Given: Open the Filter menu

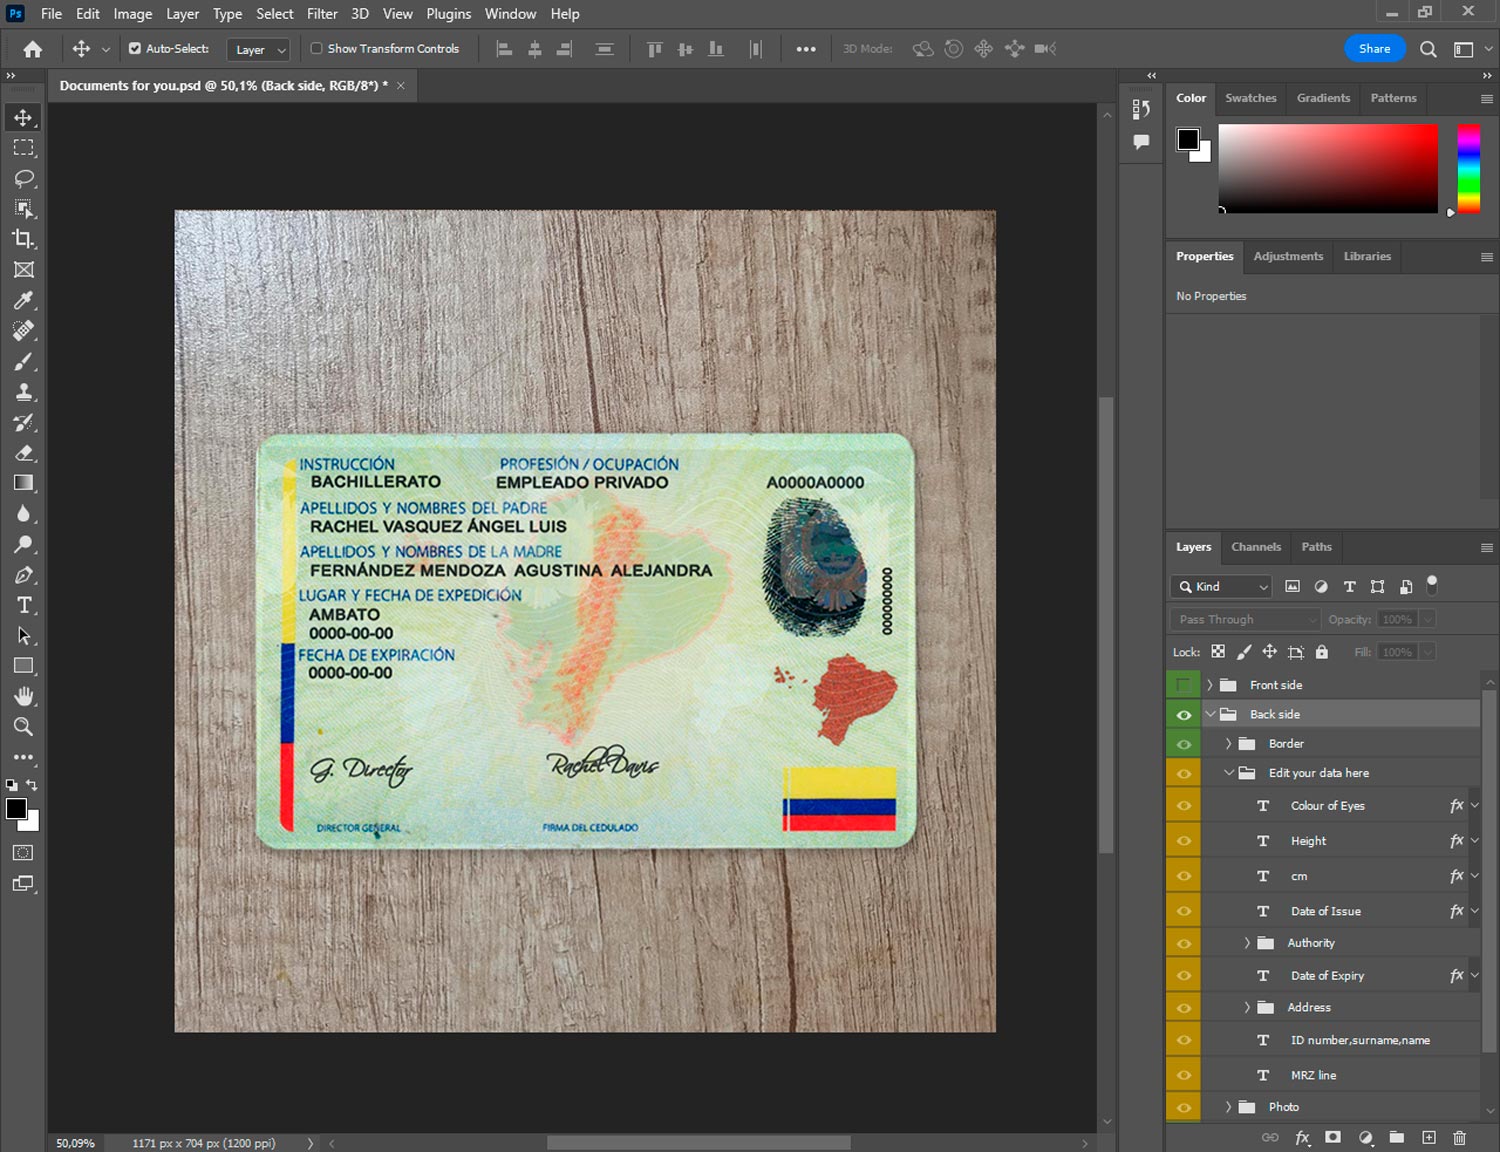Looking at the screenshot, I should point(322,14).
